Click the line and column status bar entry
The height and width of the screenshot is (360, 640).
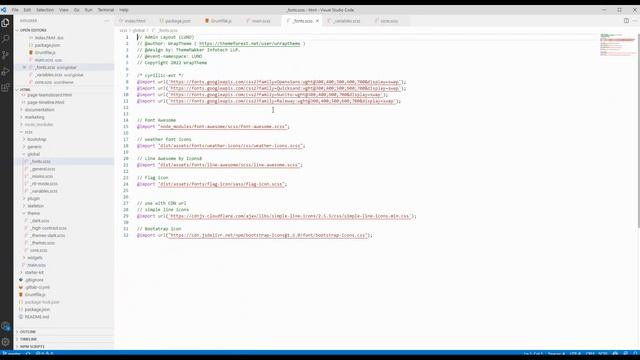tap(533, 354)
